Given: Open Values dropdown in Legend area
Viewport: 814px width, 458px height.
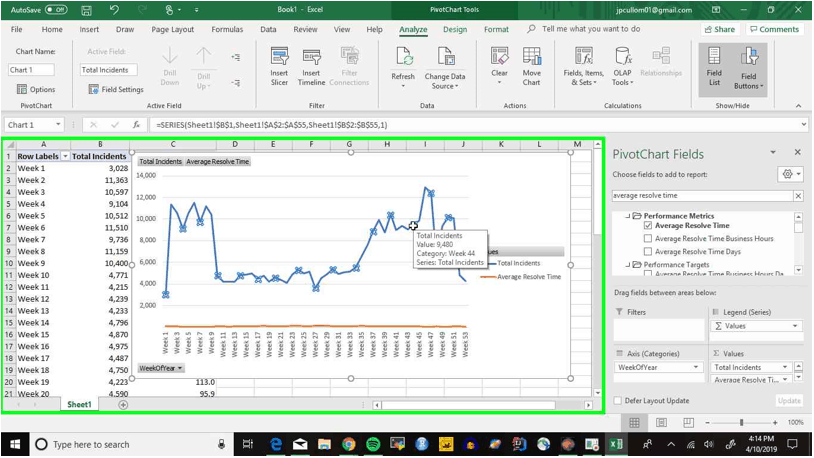Looking at the screenshot, I should (795, 326).
